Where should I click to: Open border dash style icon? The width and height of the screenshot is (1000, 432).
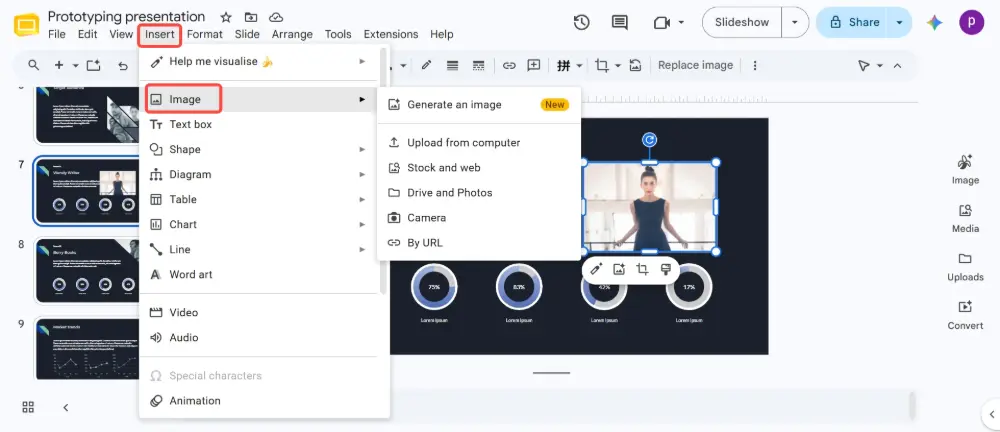tap(478, 65)
